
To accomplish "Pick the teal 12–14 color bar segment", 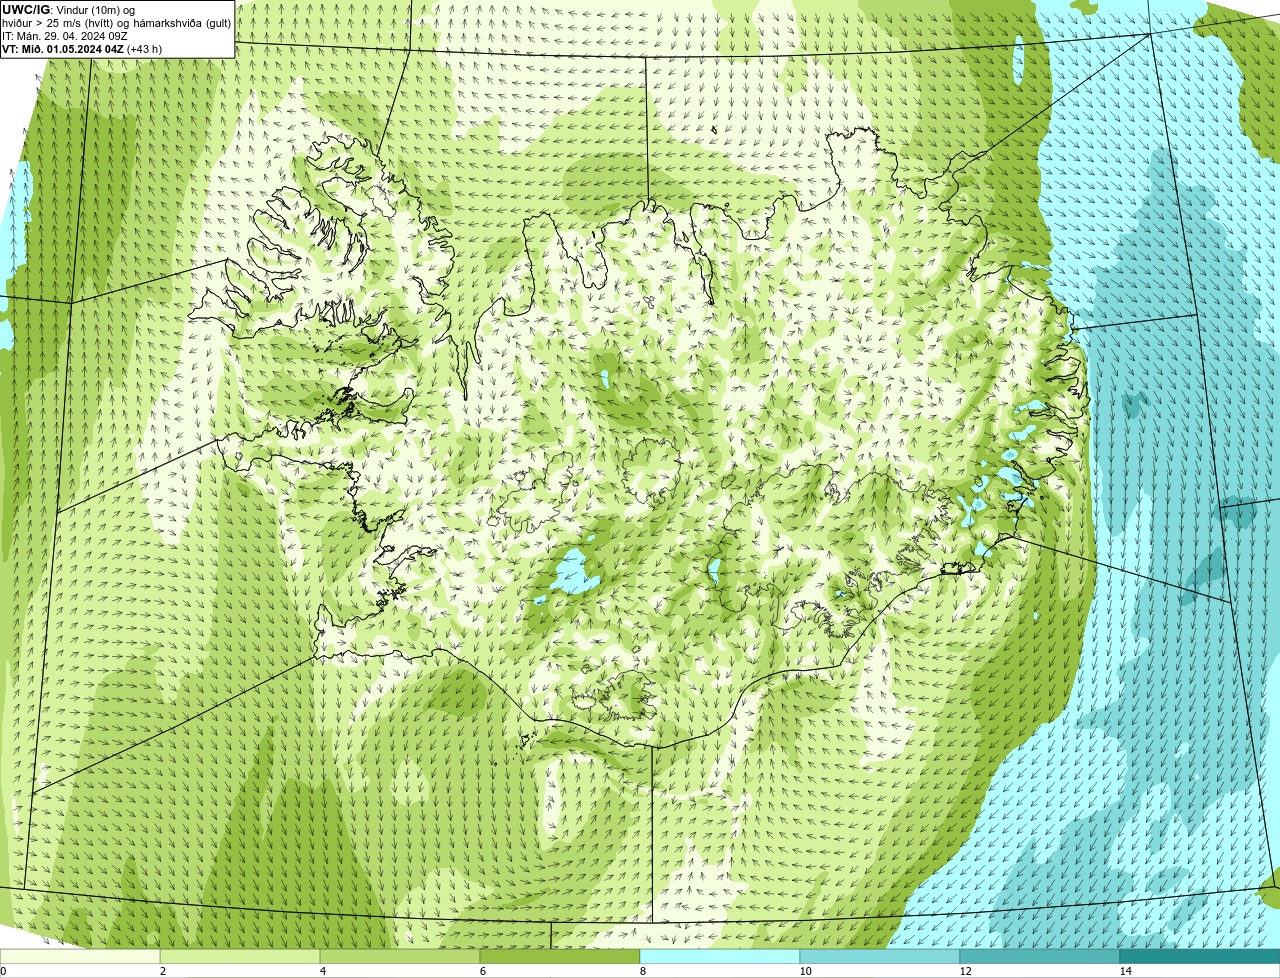I will (x=1040, y=956).
